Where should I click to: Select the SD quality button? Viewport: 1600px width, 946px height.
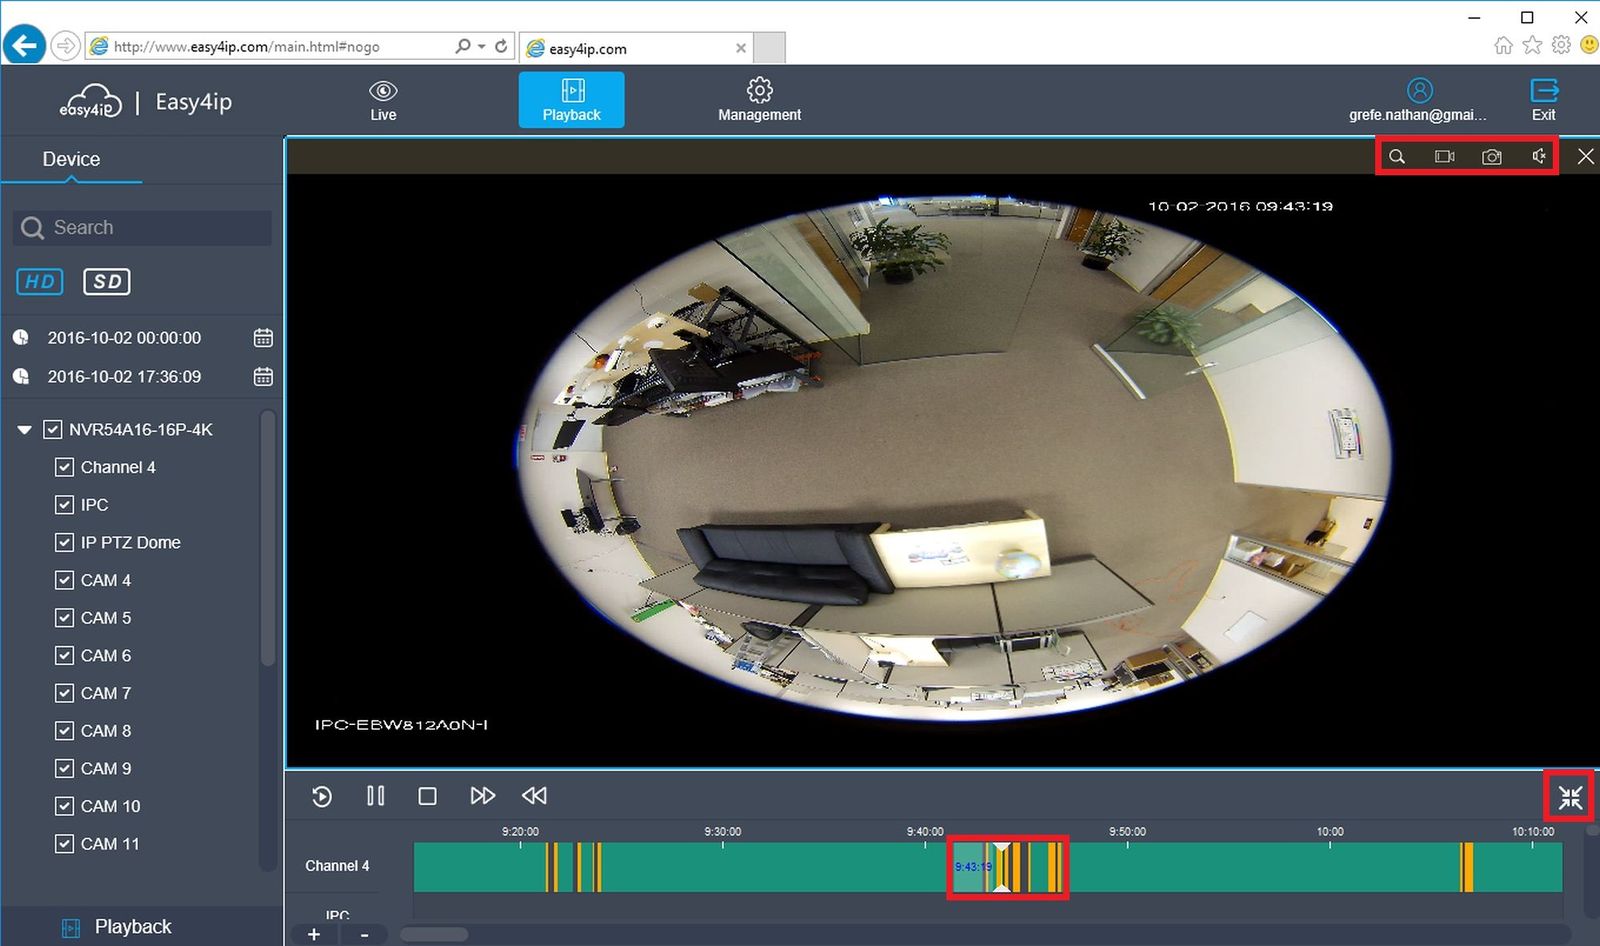point(107,282)
